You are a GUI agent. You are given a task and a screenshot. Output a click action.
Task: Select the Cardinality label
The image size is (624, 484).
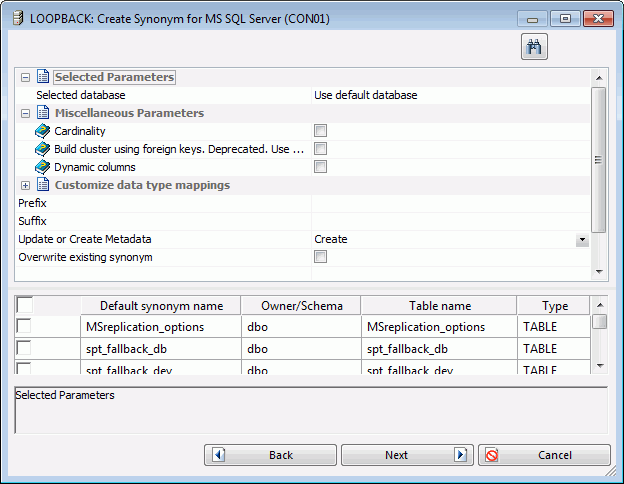(x=80, y=131)
